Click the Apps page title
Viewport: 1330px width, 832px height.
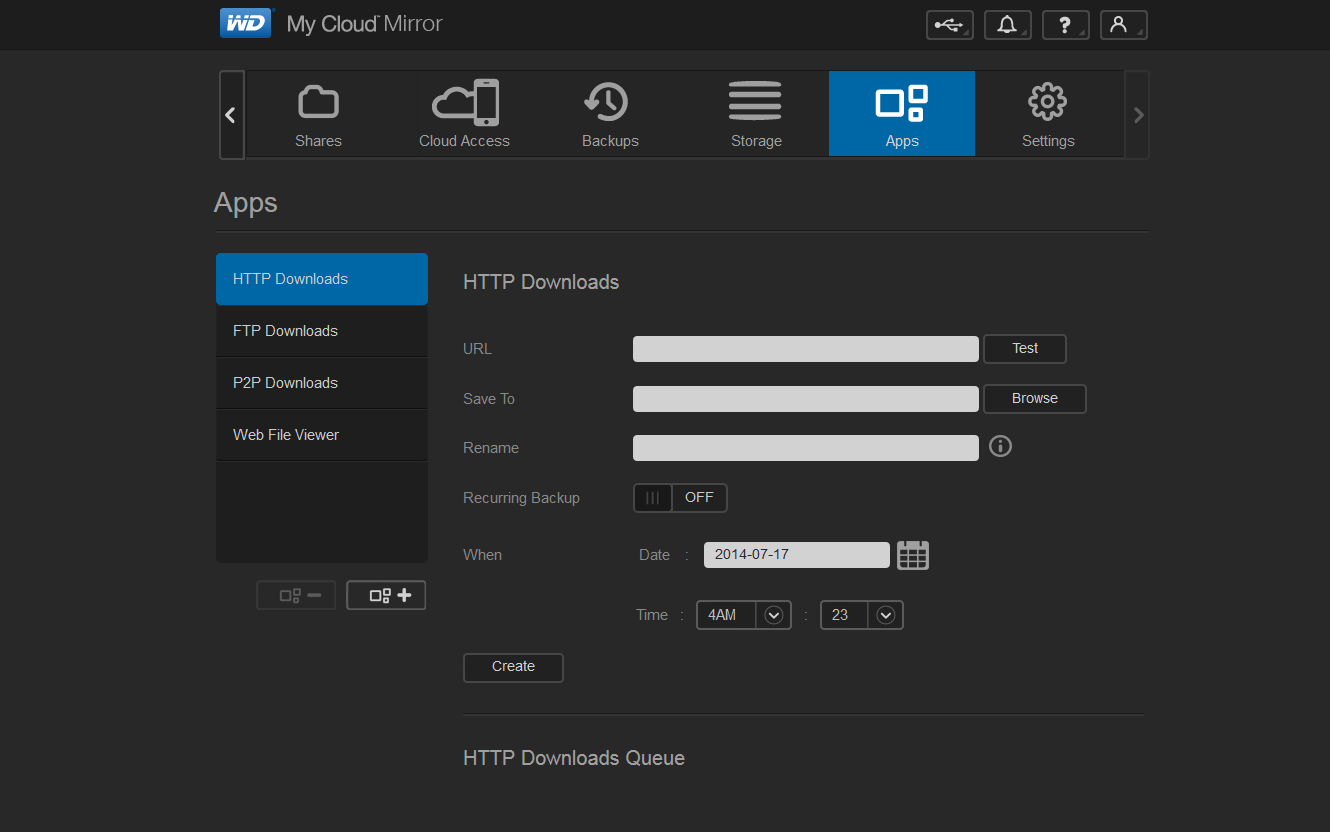[246, 203]
